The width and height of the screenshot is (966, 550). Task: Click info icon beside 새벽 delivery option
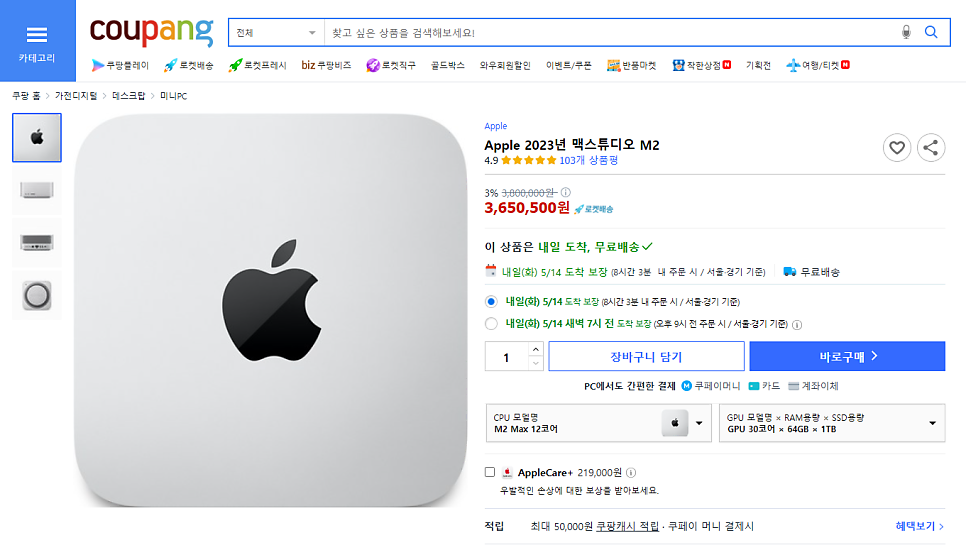pos(797,325)
